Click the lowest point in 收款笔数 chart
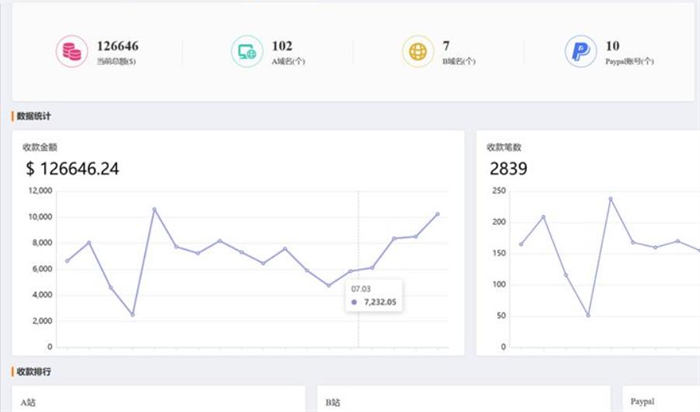The image size is (700, 412). click(588, 315)
